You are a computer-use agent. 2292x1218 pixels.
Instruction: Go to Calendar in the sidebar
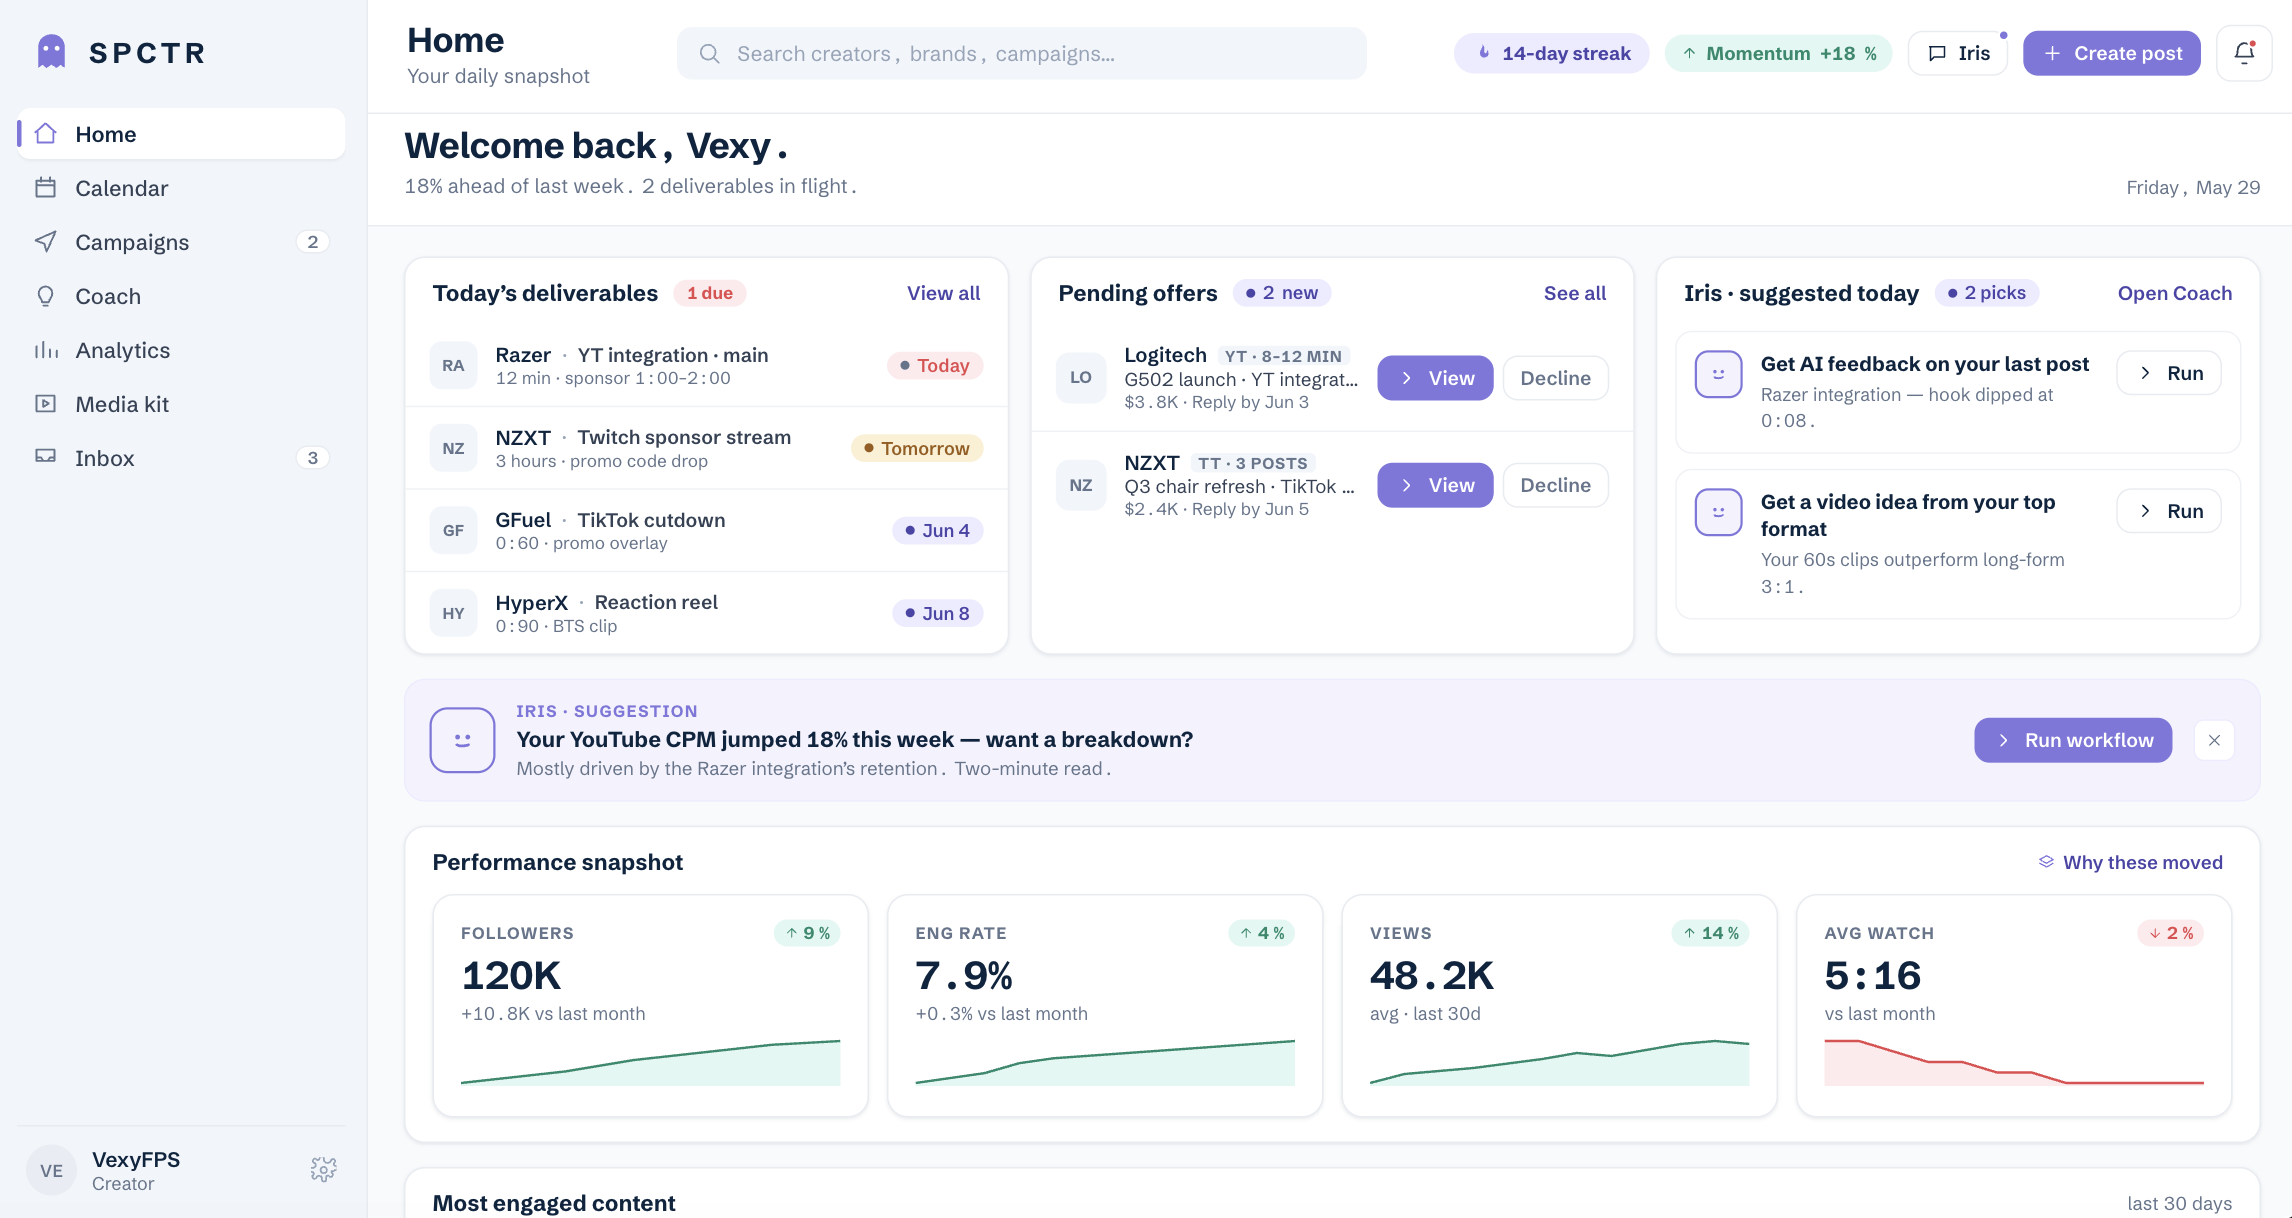click(x=181, y=188)
